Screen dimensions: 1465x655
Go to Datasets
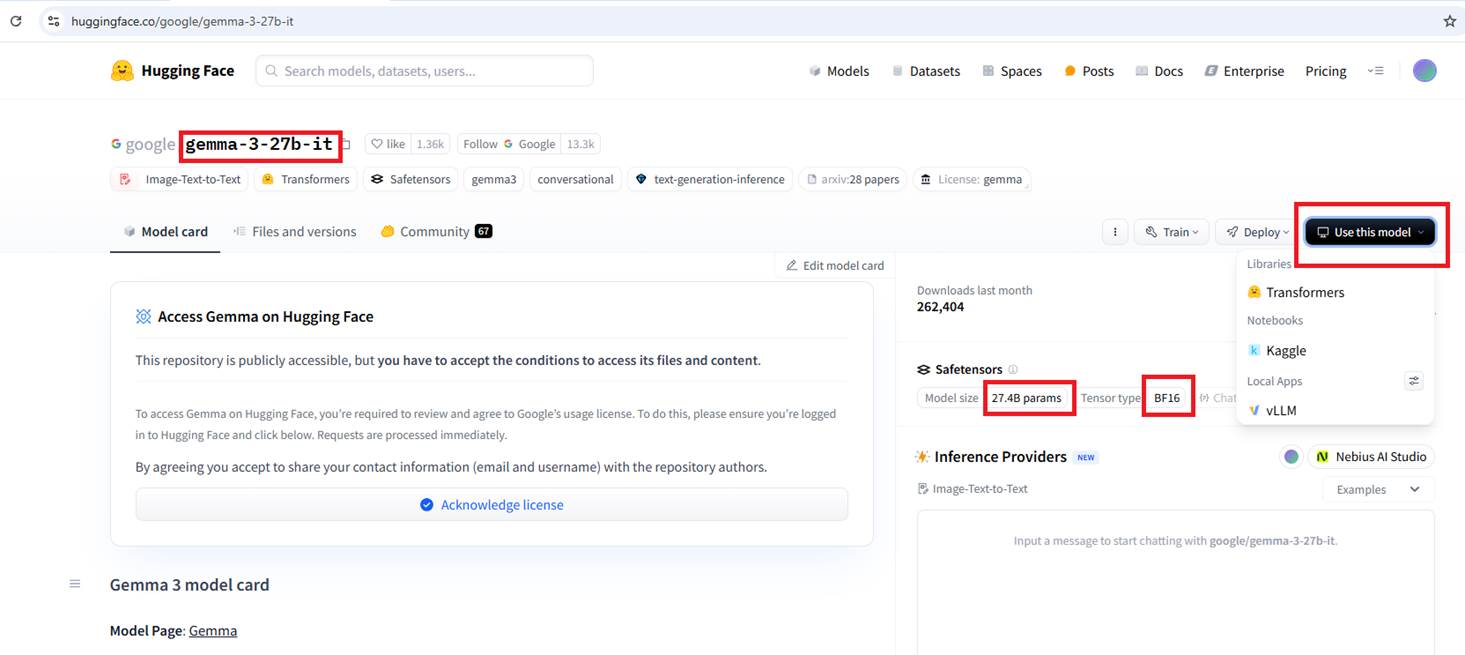(926, 71)
